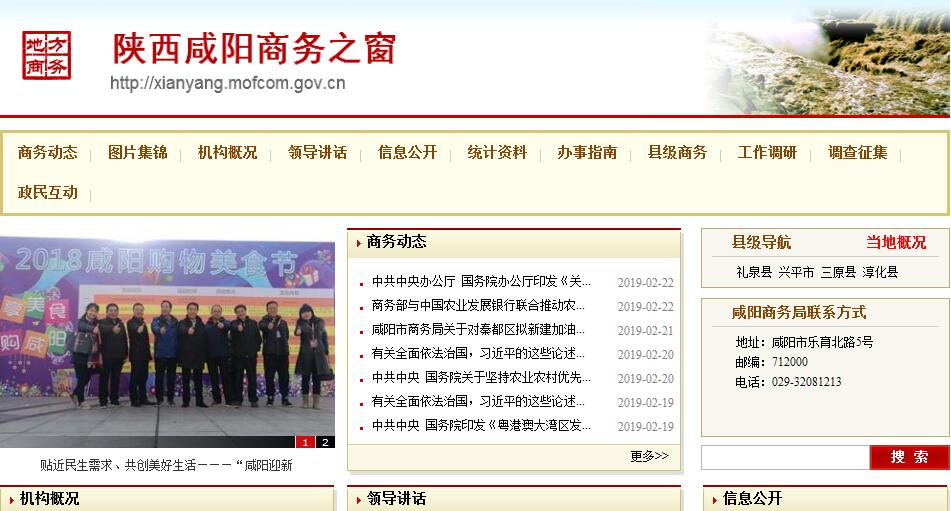
Task: Click 更多>> under the 商务动态 list
Action: tap(649, 456)
